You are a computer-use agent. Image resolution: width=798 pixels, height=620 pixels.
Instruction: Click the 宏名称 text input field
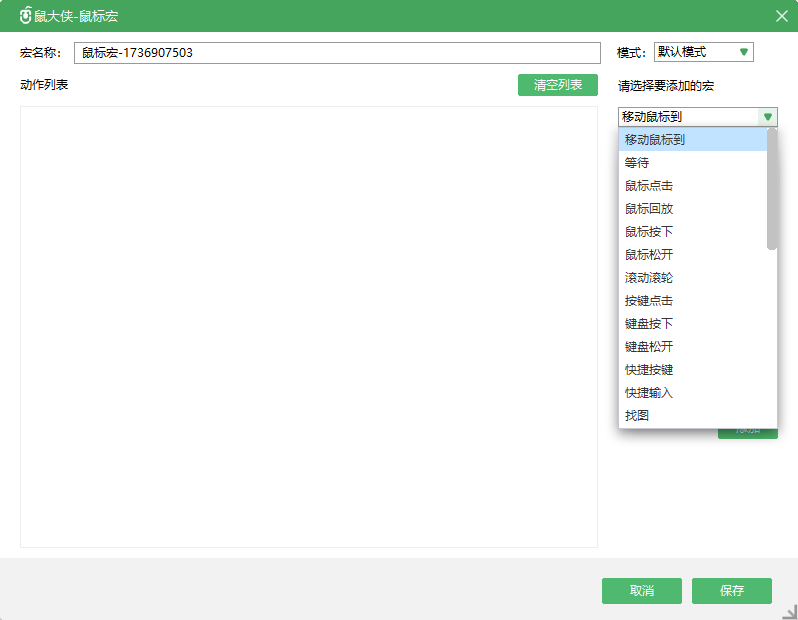pos(337,53)
